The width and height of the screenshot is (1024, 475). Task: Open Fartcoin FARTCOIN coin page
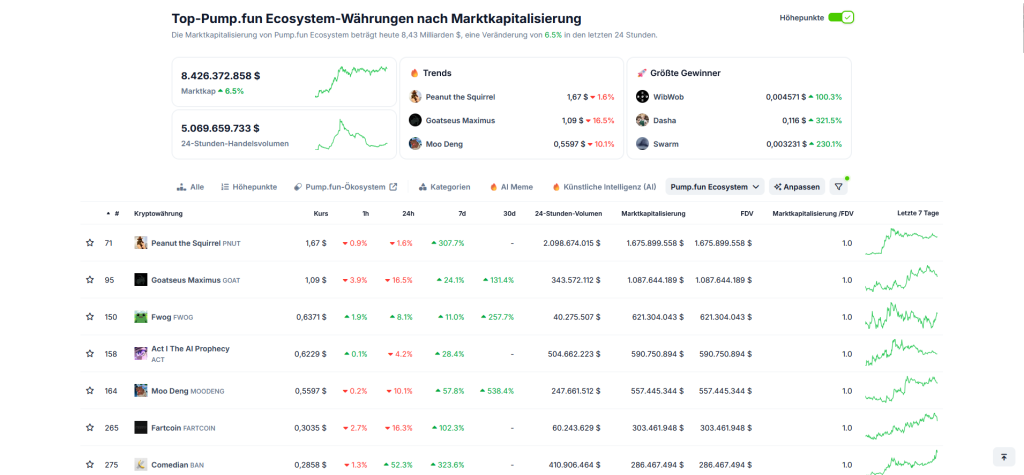[x=183, y=428]
